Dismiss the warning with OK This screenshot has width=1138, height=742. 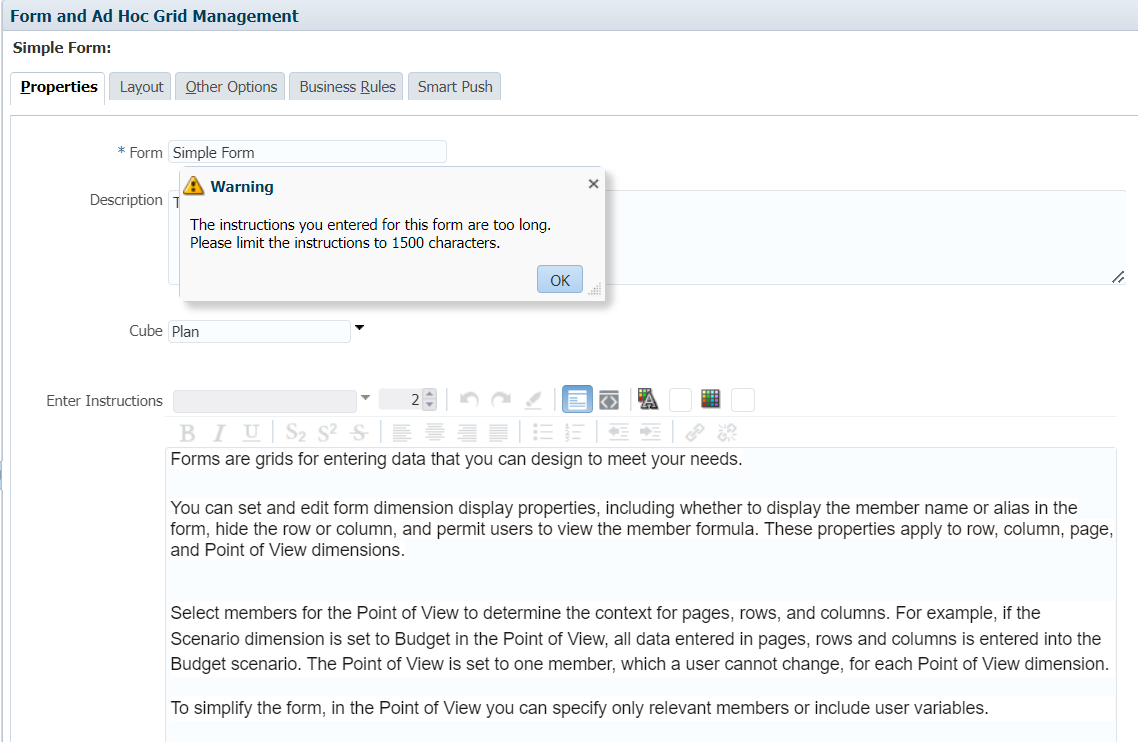560,279
